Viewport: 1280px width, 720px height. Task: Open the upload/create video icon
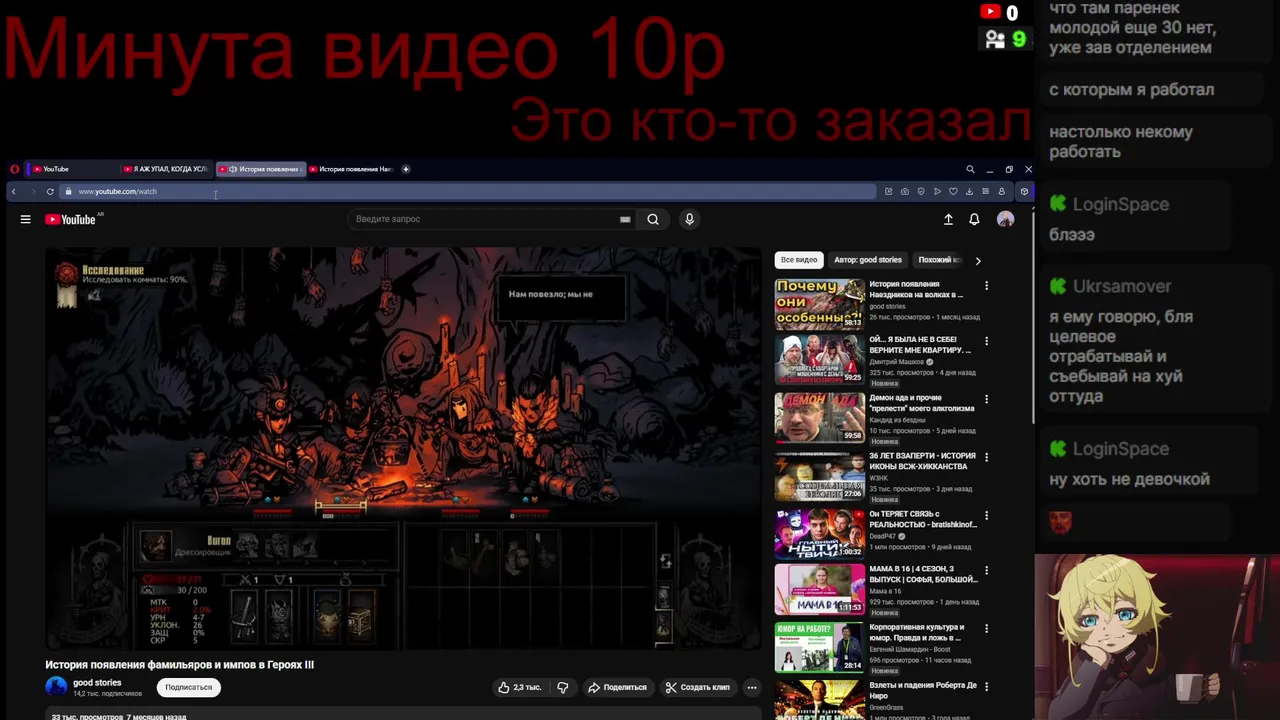tap(948, 219)
